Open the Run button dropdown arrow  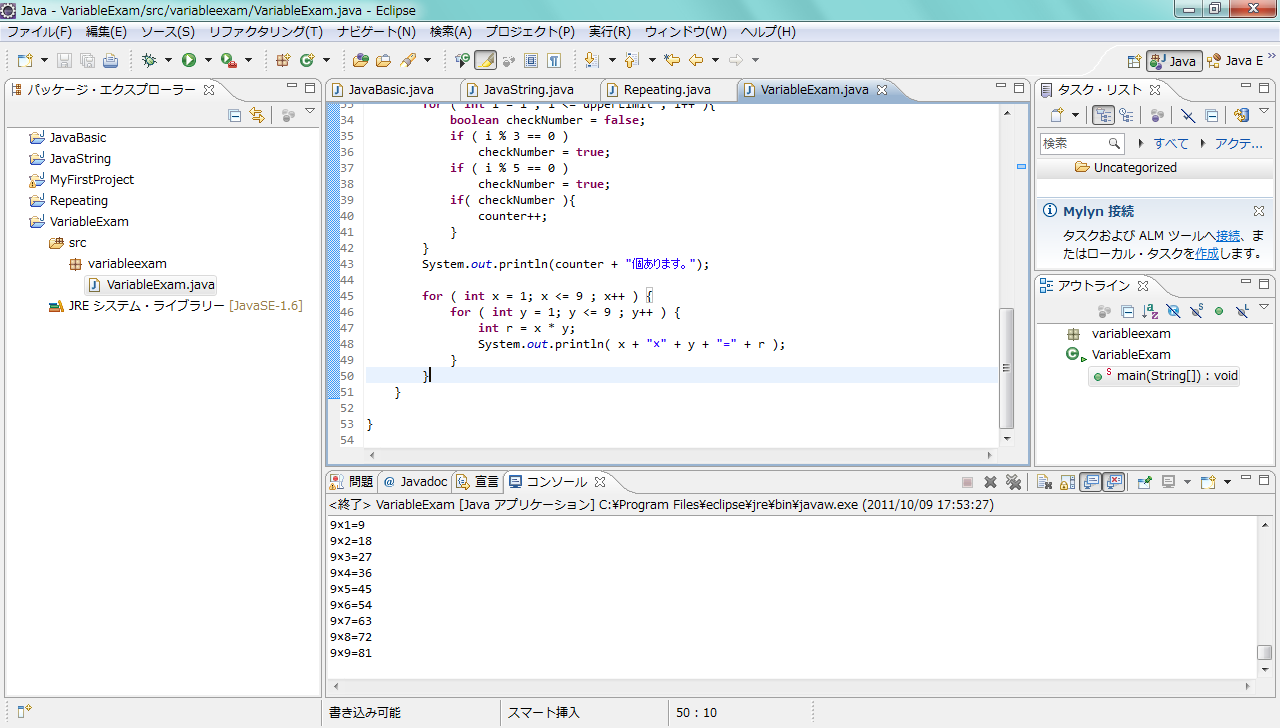208,60
